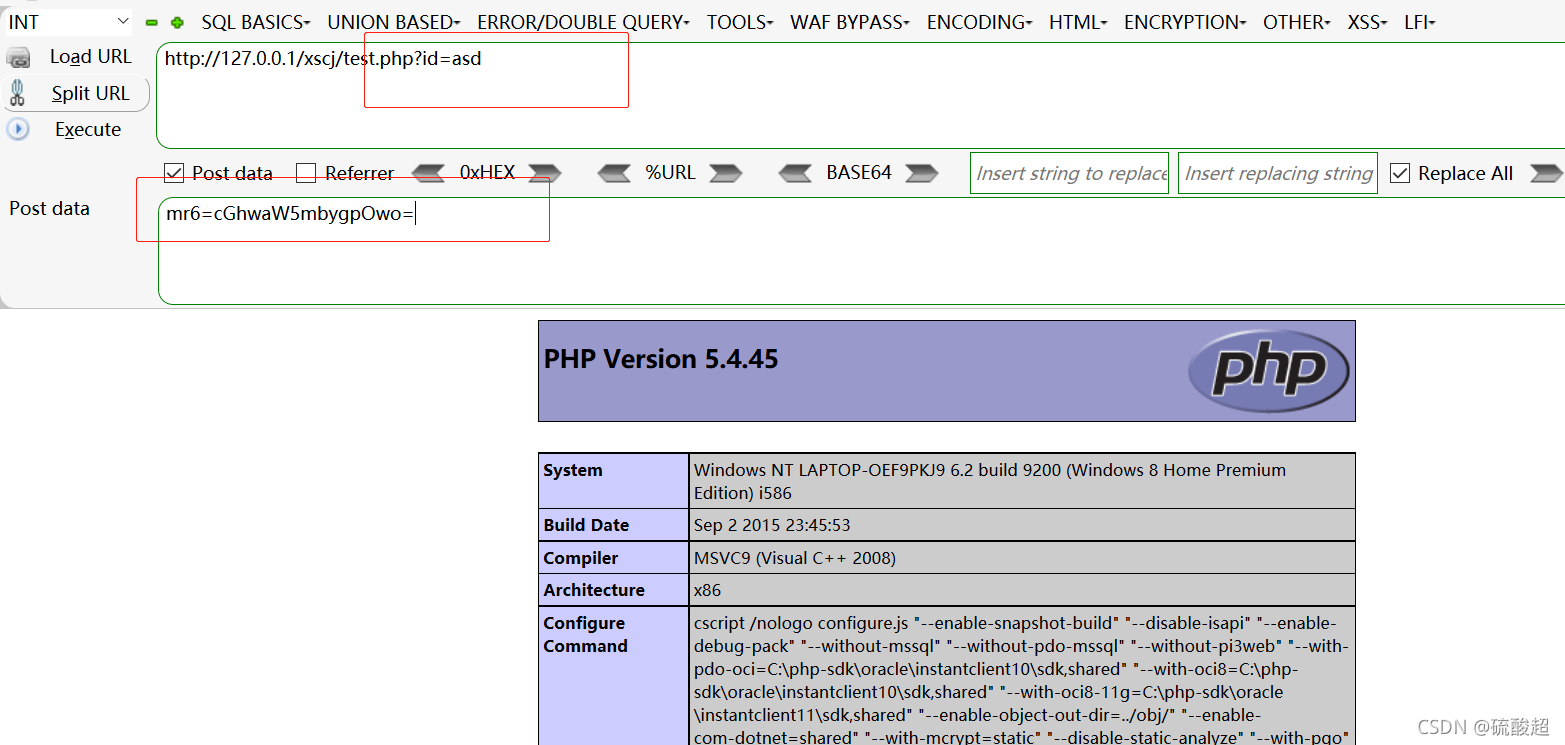
Task: Open the ERROR/DOUBLE QUERY menu
Action: [x=583, y=22]
